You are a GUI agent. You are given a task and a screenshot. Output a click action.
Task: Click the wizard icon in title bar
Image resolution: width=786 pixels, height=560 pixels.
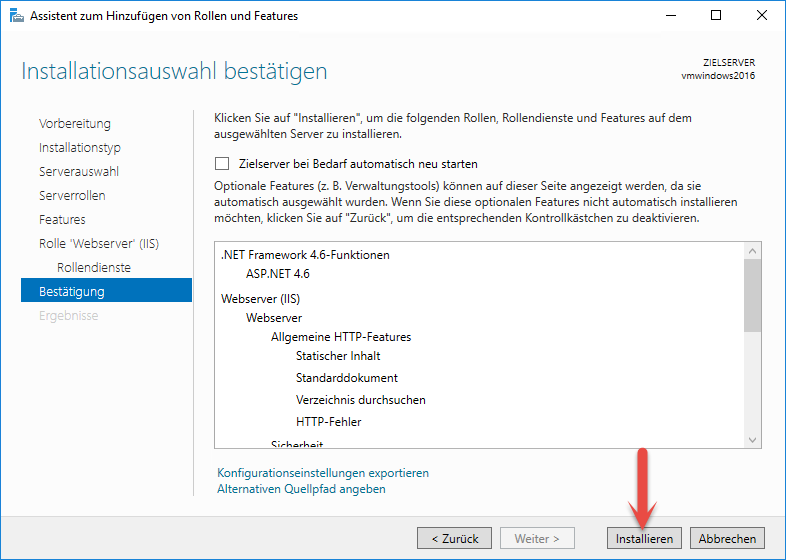tap(15, 15)
